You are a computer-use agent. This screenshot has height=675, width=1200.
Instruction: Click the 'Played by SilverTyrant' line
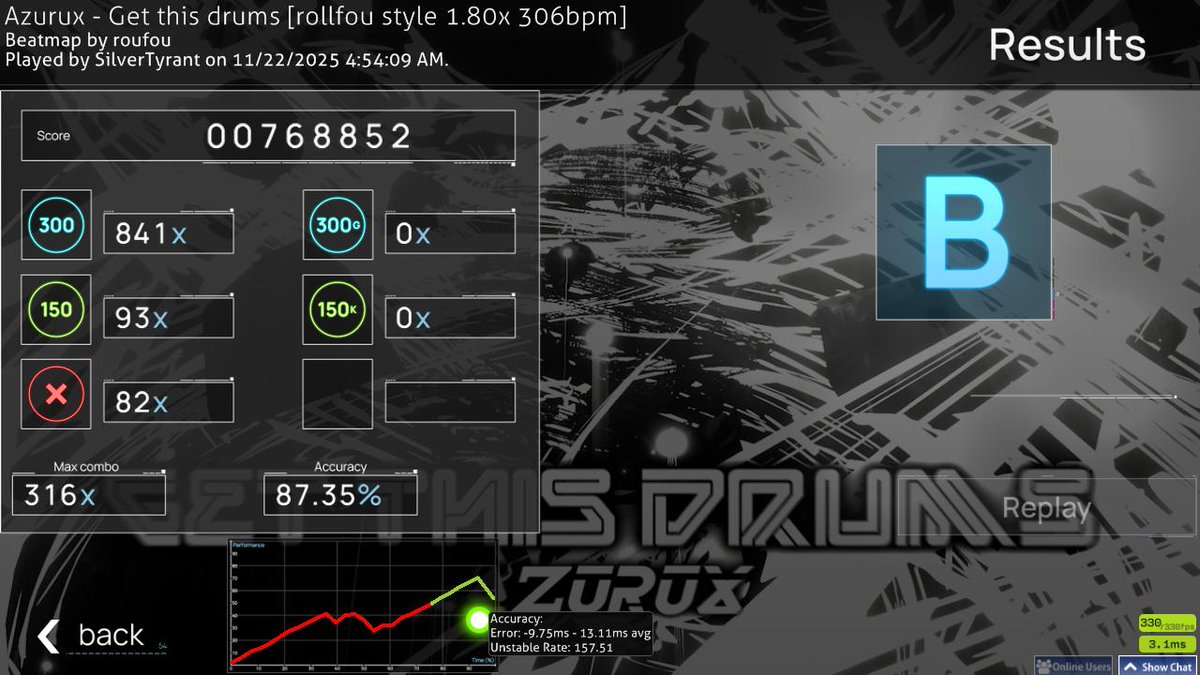(x=227, y=59)
